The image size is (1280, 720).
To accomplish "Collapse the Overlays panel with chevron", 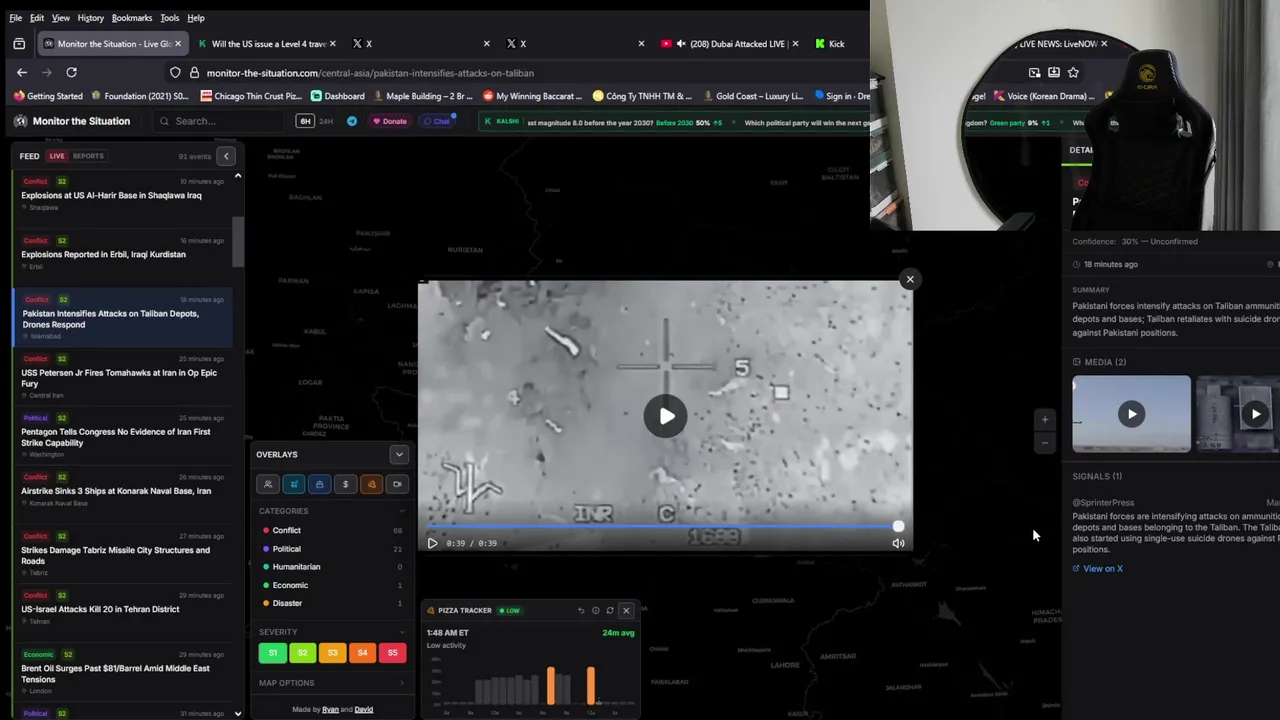I will tap(399, 454).
